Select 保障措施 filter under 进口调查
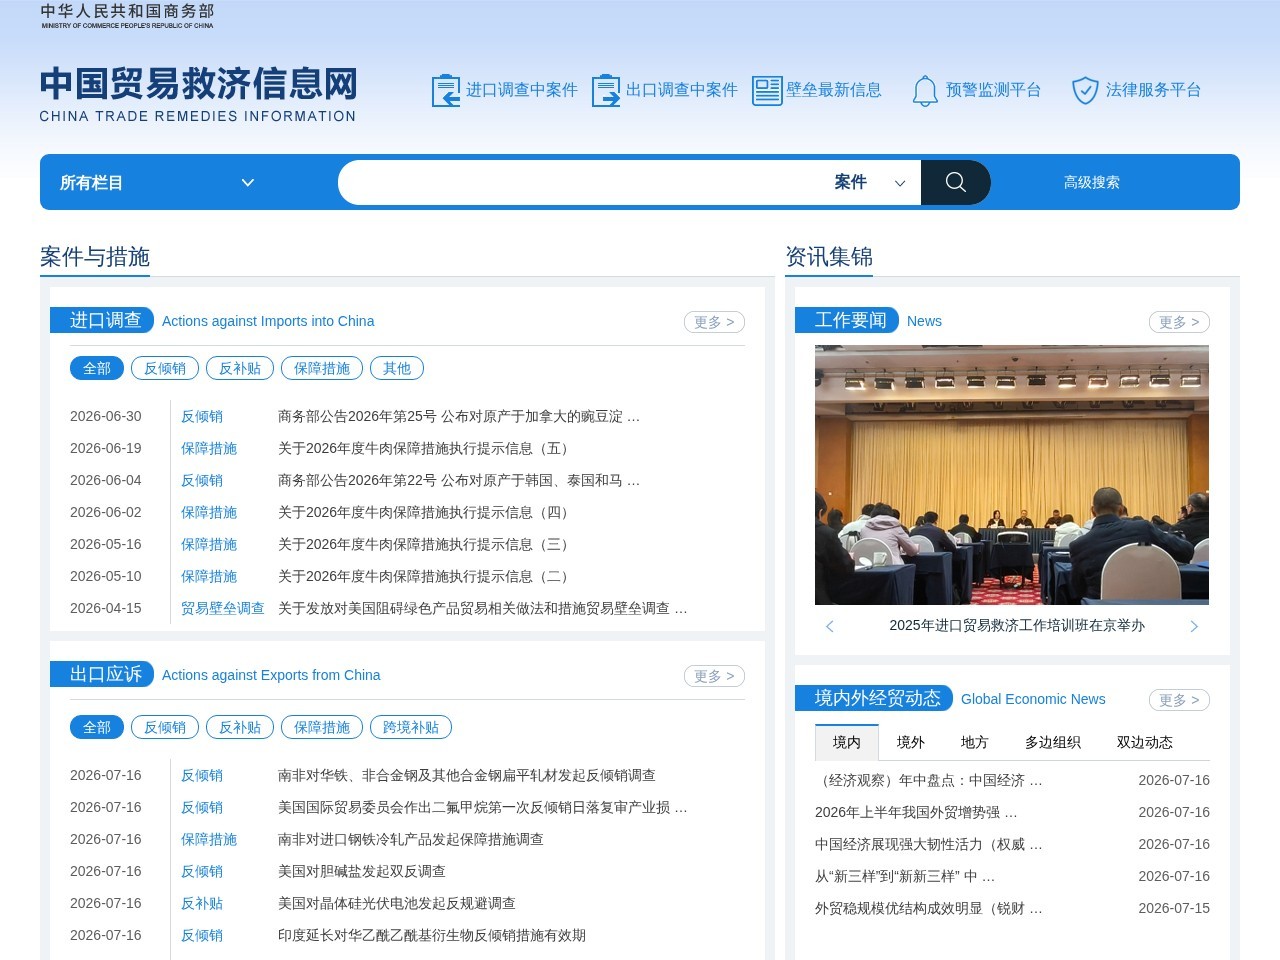The height and width of the screenshot is (960, 1280). pyautogui.click(x=322, y=368)
